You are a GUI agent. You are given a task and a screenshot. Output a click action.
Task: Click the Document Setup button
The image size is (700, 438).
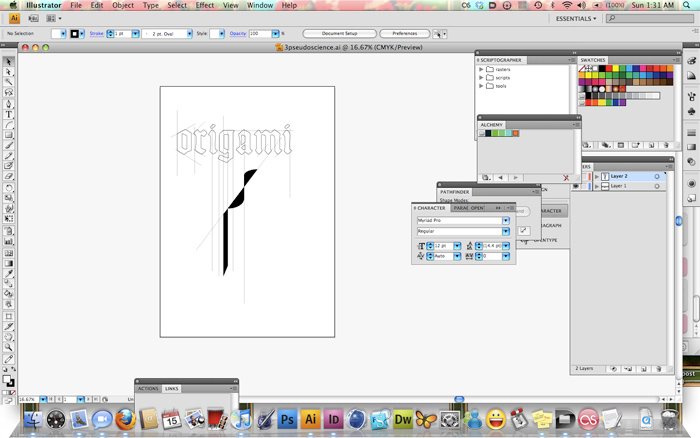tap(339, 34)
